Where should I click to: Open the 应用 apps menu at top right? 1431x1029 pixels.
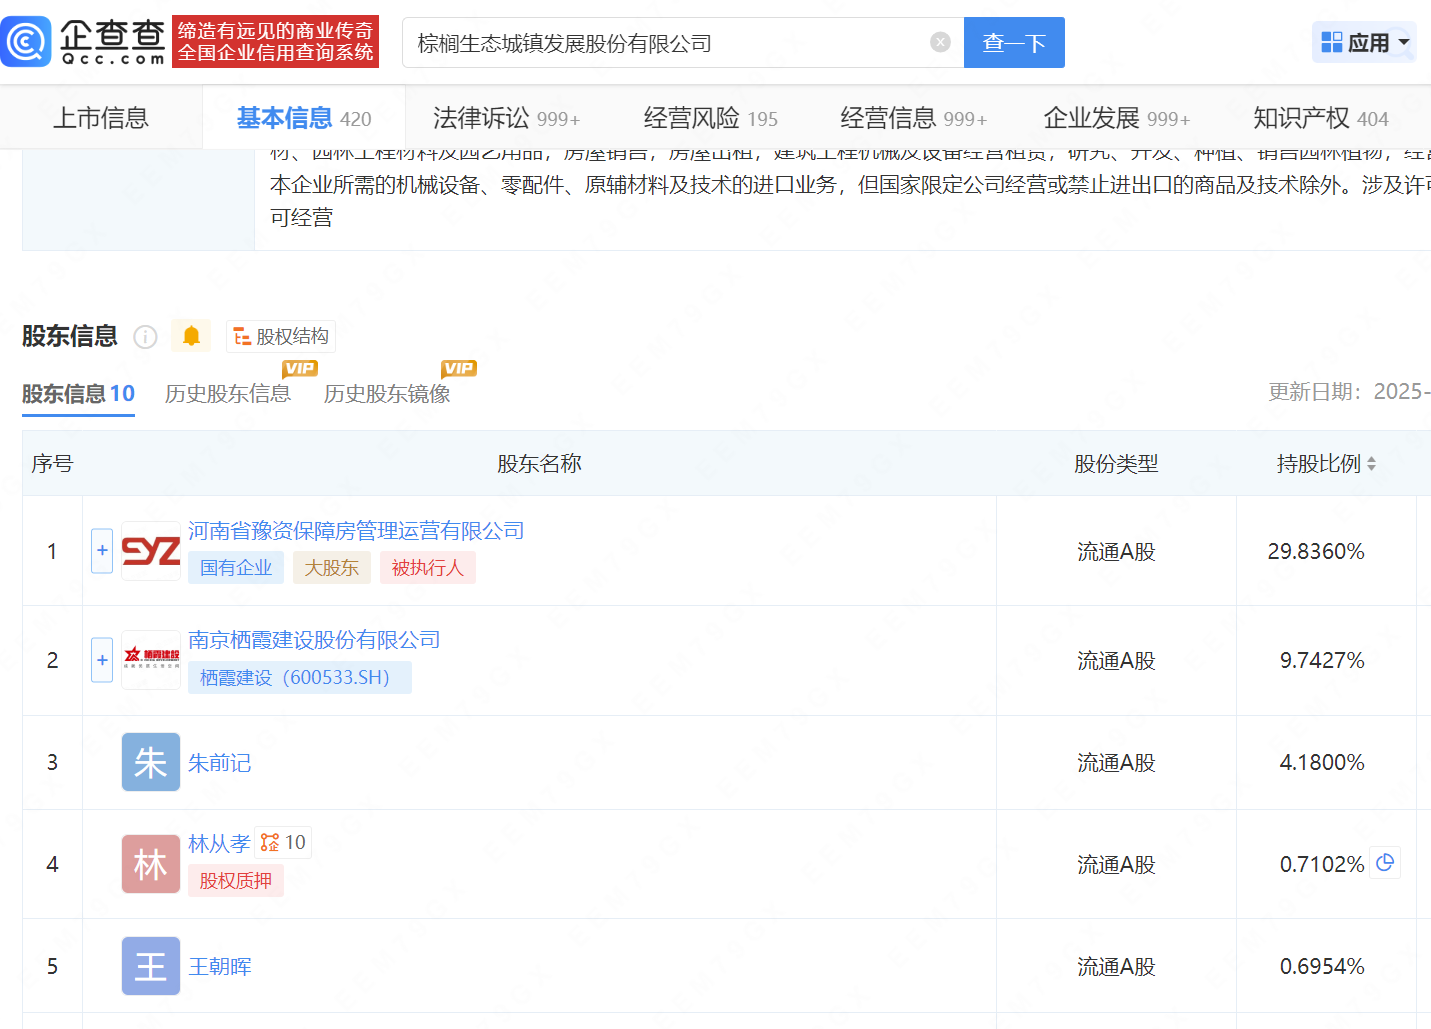1363,42
